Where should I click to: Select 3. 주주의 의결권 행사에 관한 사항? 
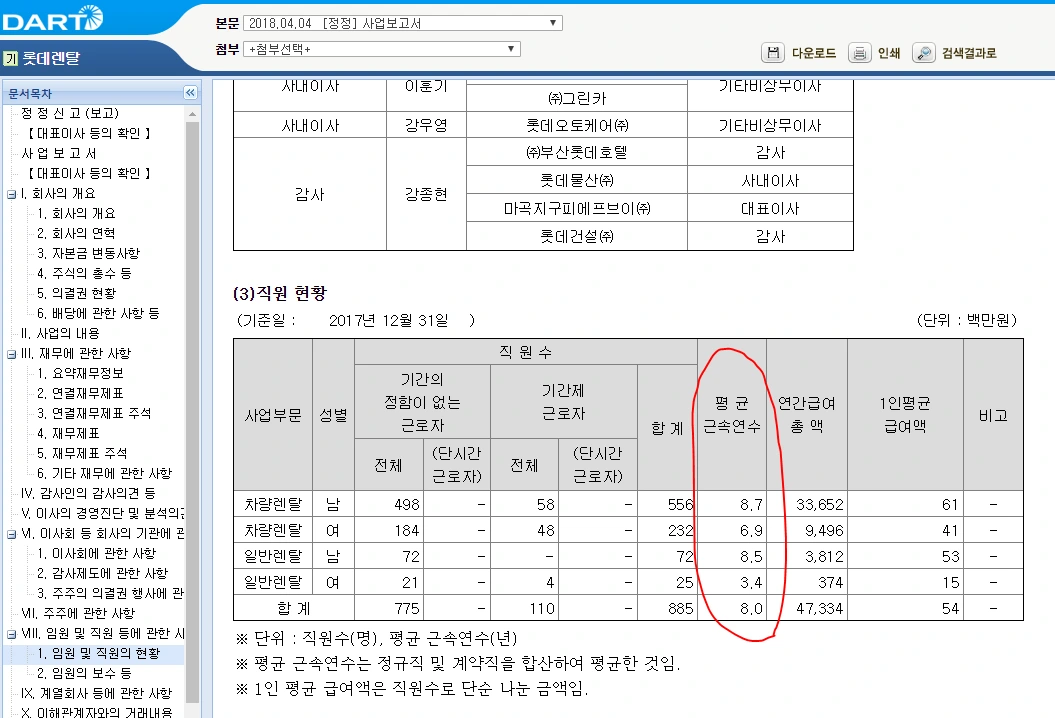click(110, 594)
